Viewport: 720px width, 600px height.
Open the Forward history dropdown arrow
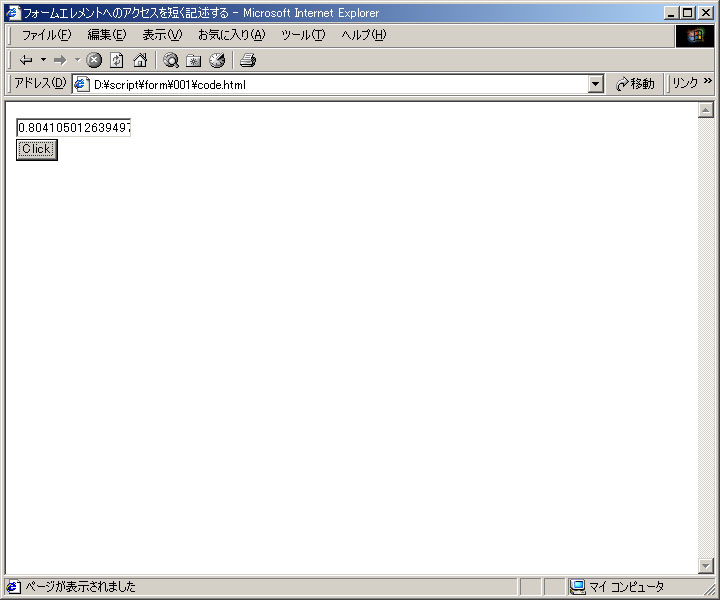click(77, 60)
